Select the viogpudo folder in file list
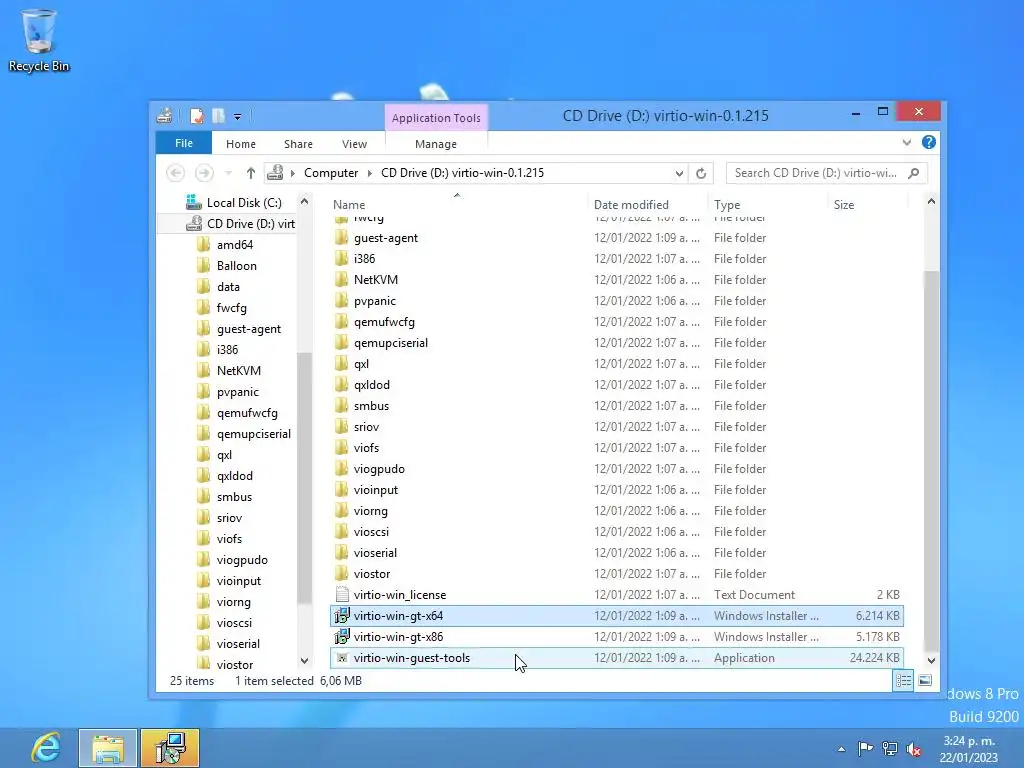This screenshot has width=1024, height=768. coord(616,469)
